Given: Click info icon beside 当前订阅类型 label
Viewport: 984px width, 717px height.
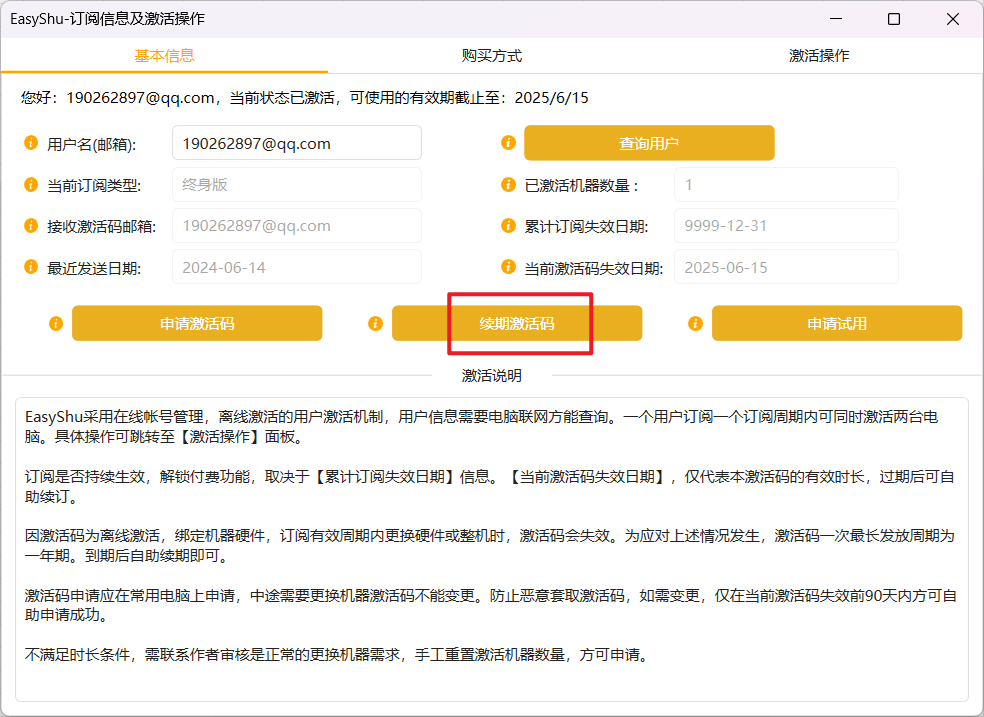Looking at the screenshot, I should point(31,184).
